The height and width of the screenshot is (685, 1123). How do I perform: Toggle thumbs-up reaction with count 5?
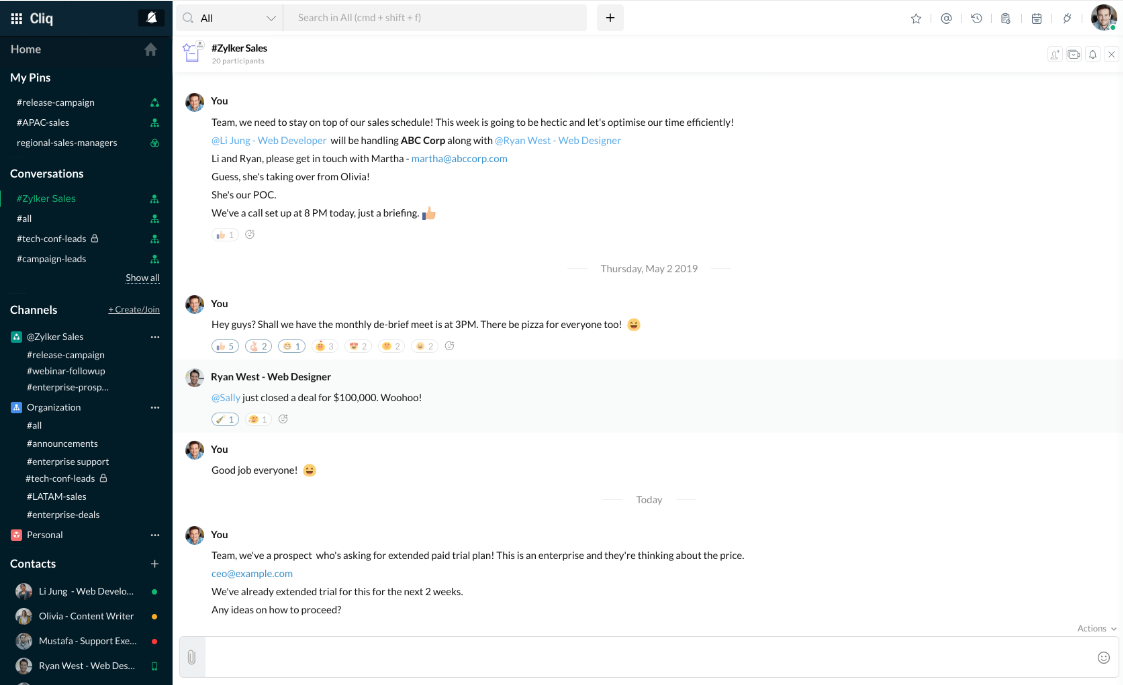(x=225, y=346)
